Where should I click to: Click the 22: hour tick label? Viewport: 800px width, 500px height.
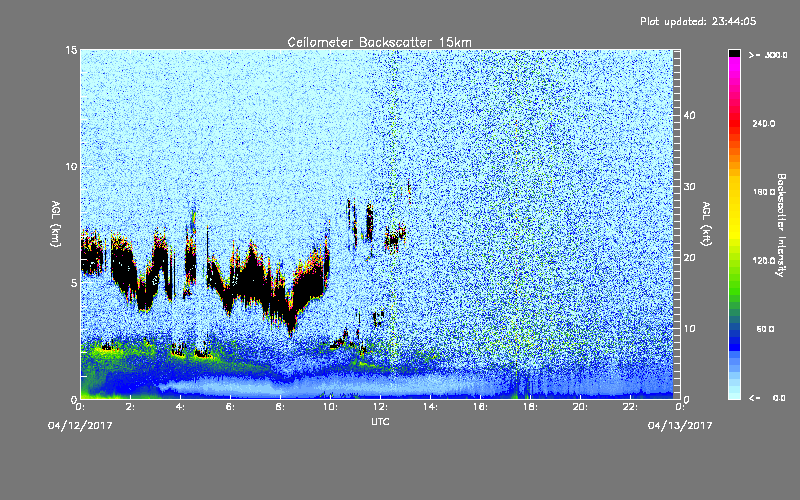[631, 407]
